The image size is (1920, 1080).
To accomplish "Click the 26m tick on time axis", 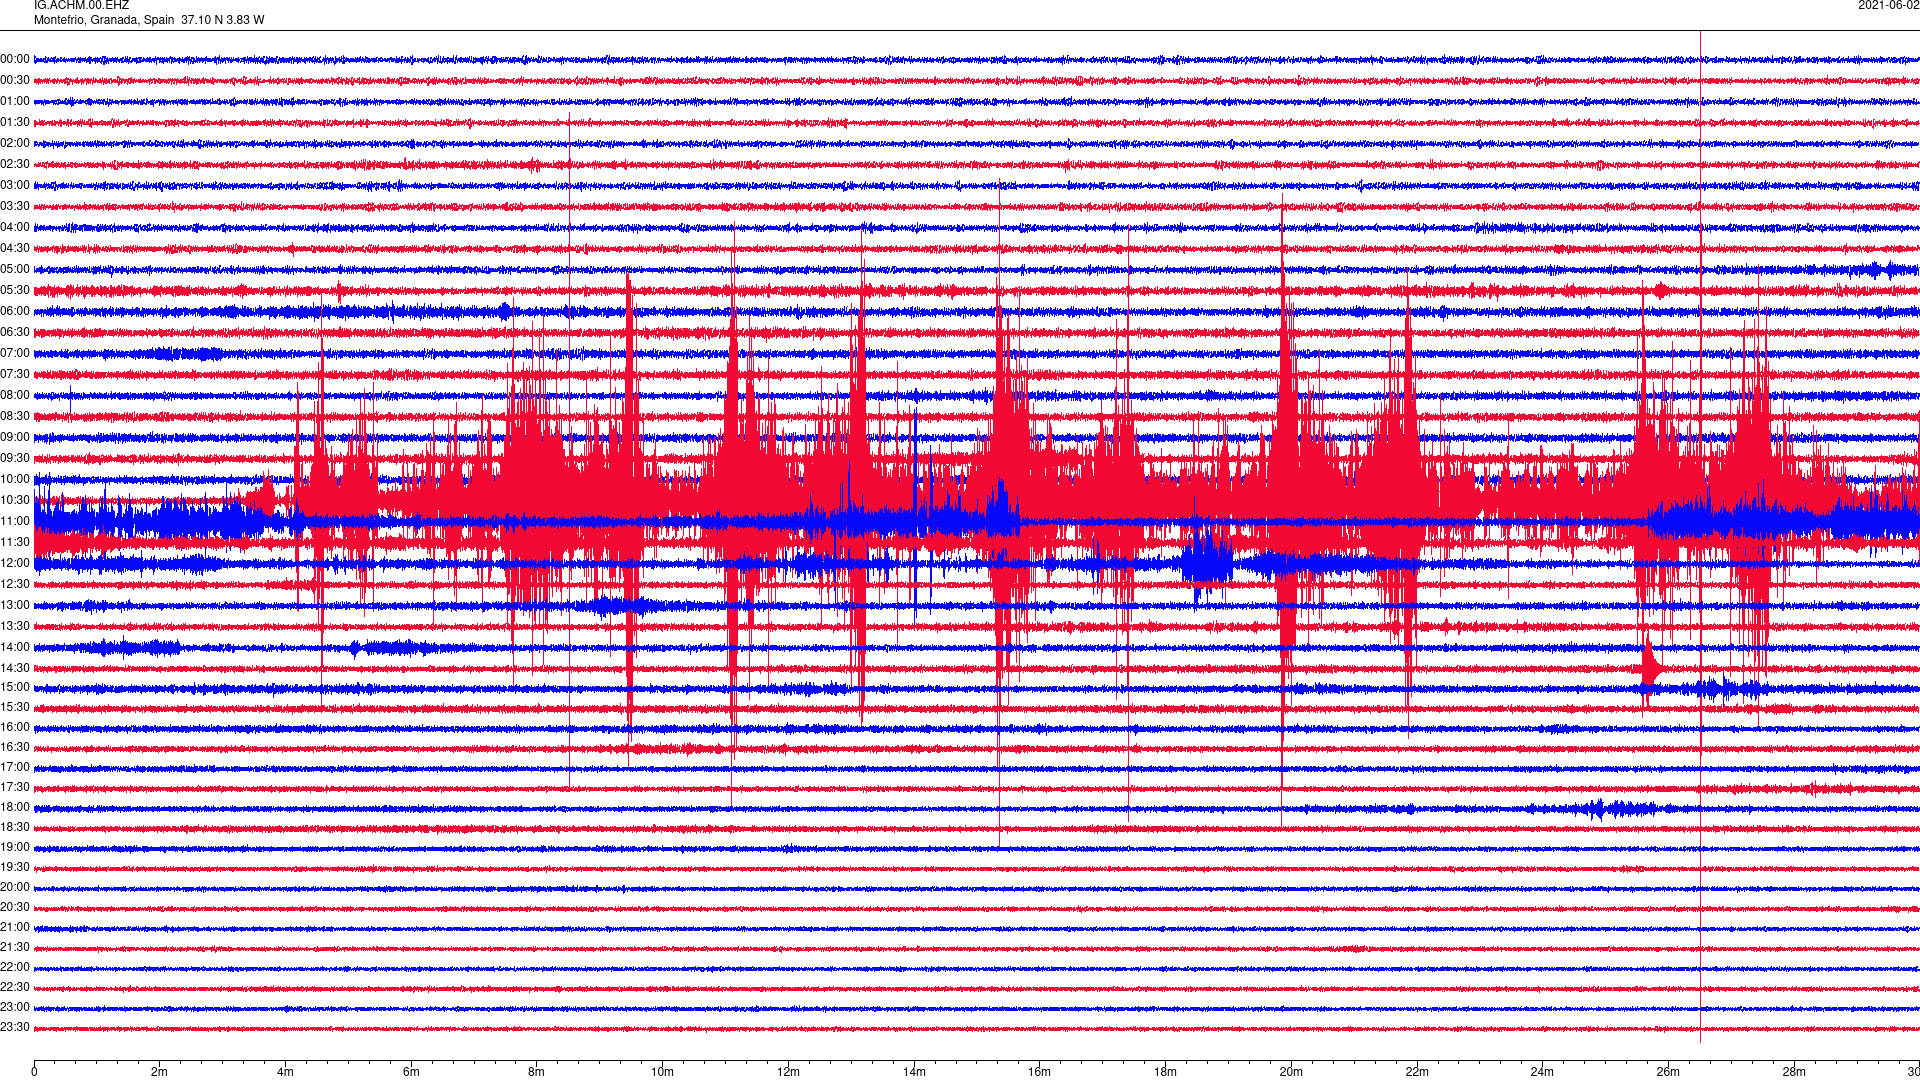I will coord(1668,1072).
